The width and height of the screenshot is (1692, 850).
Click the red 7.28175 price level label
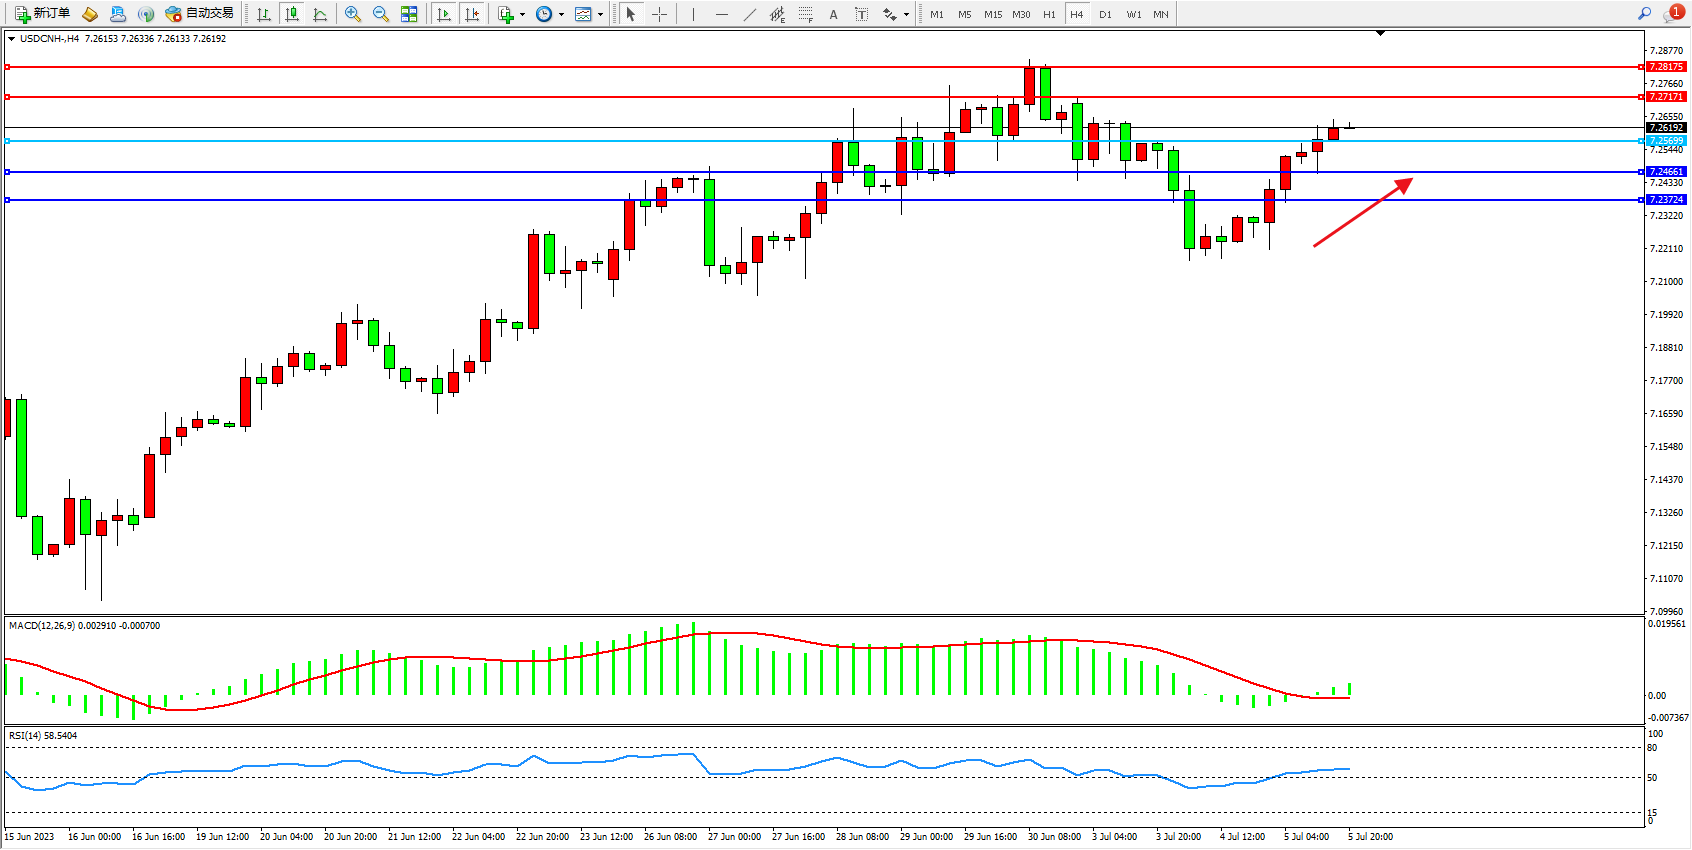(1666, 67)
